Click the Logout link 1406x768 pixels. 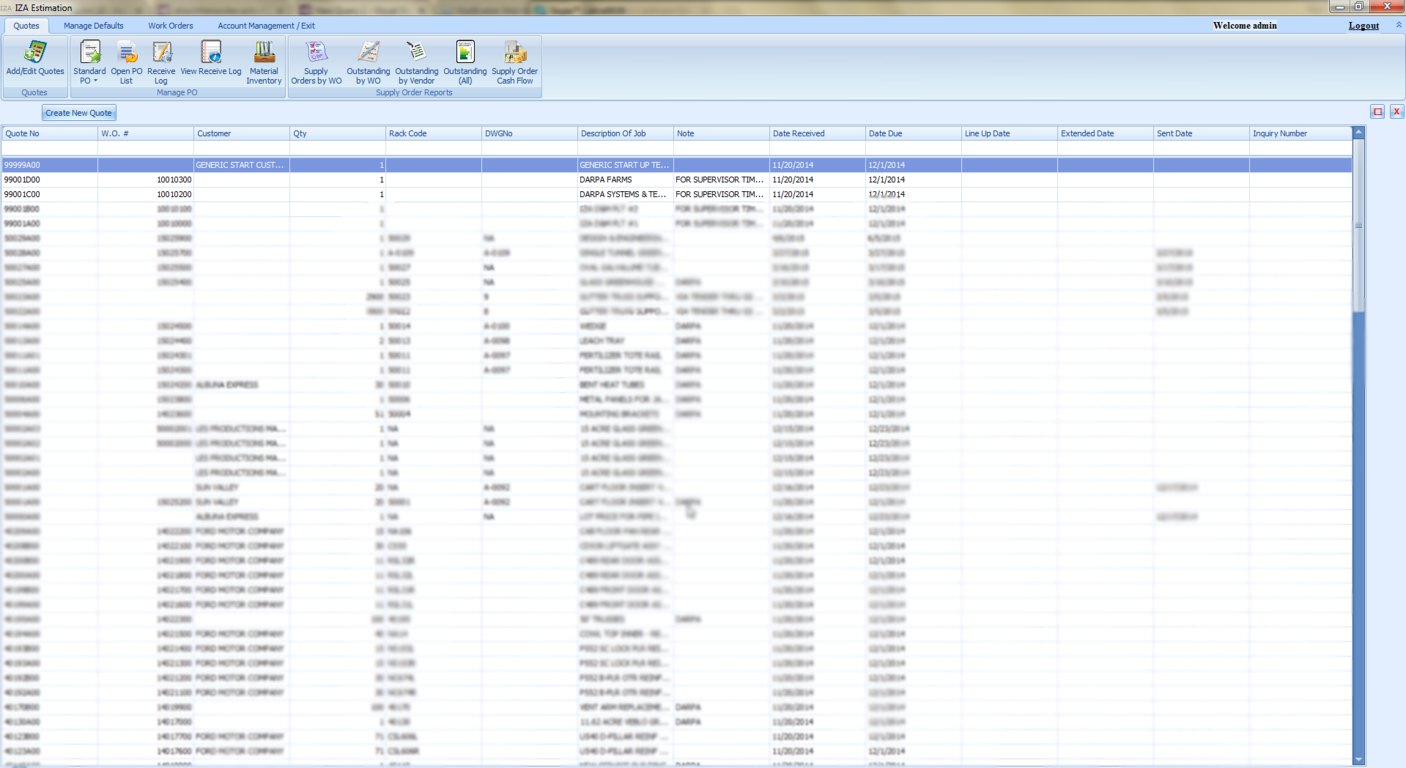pos(1363,26)
